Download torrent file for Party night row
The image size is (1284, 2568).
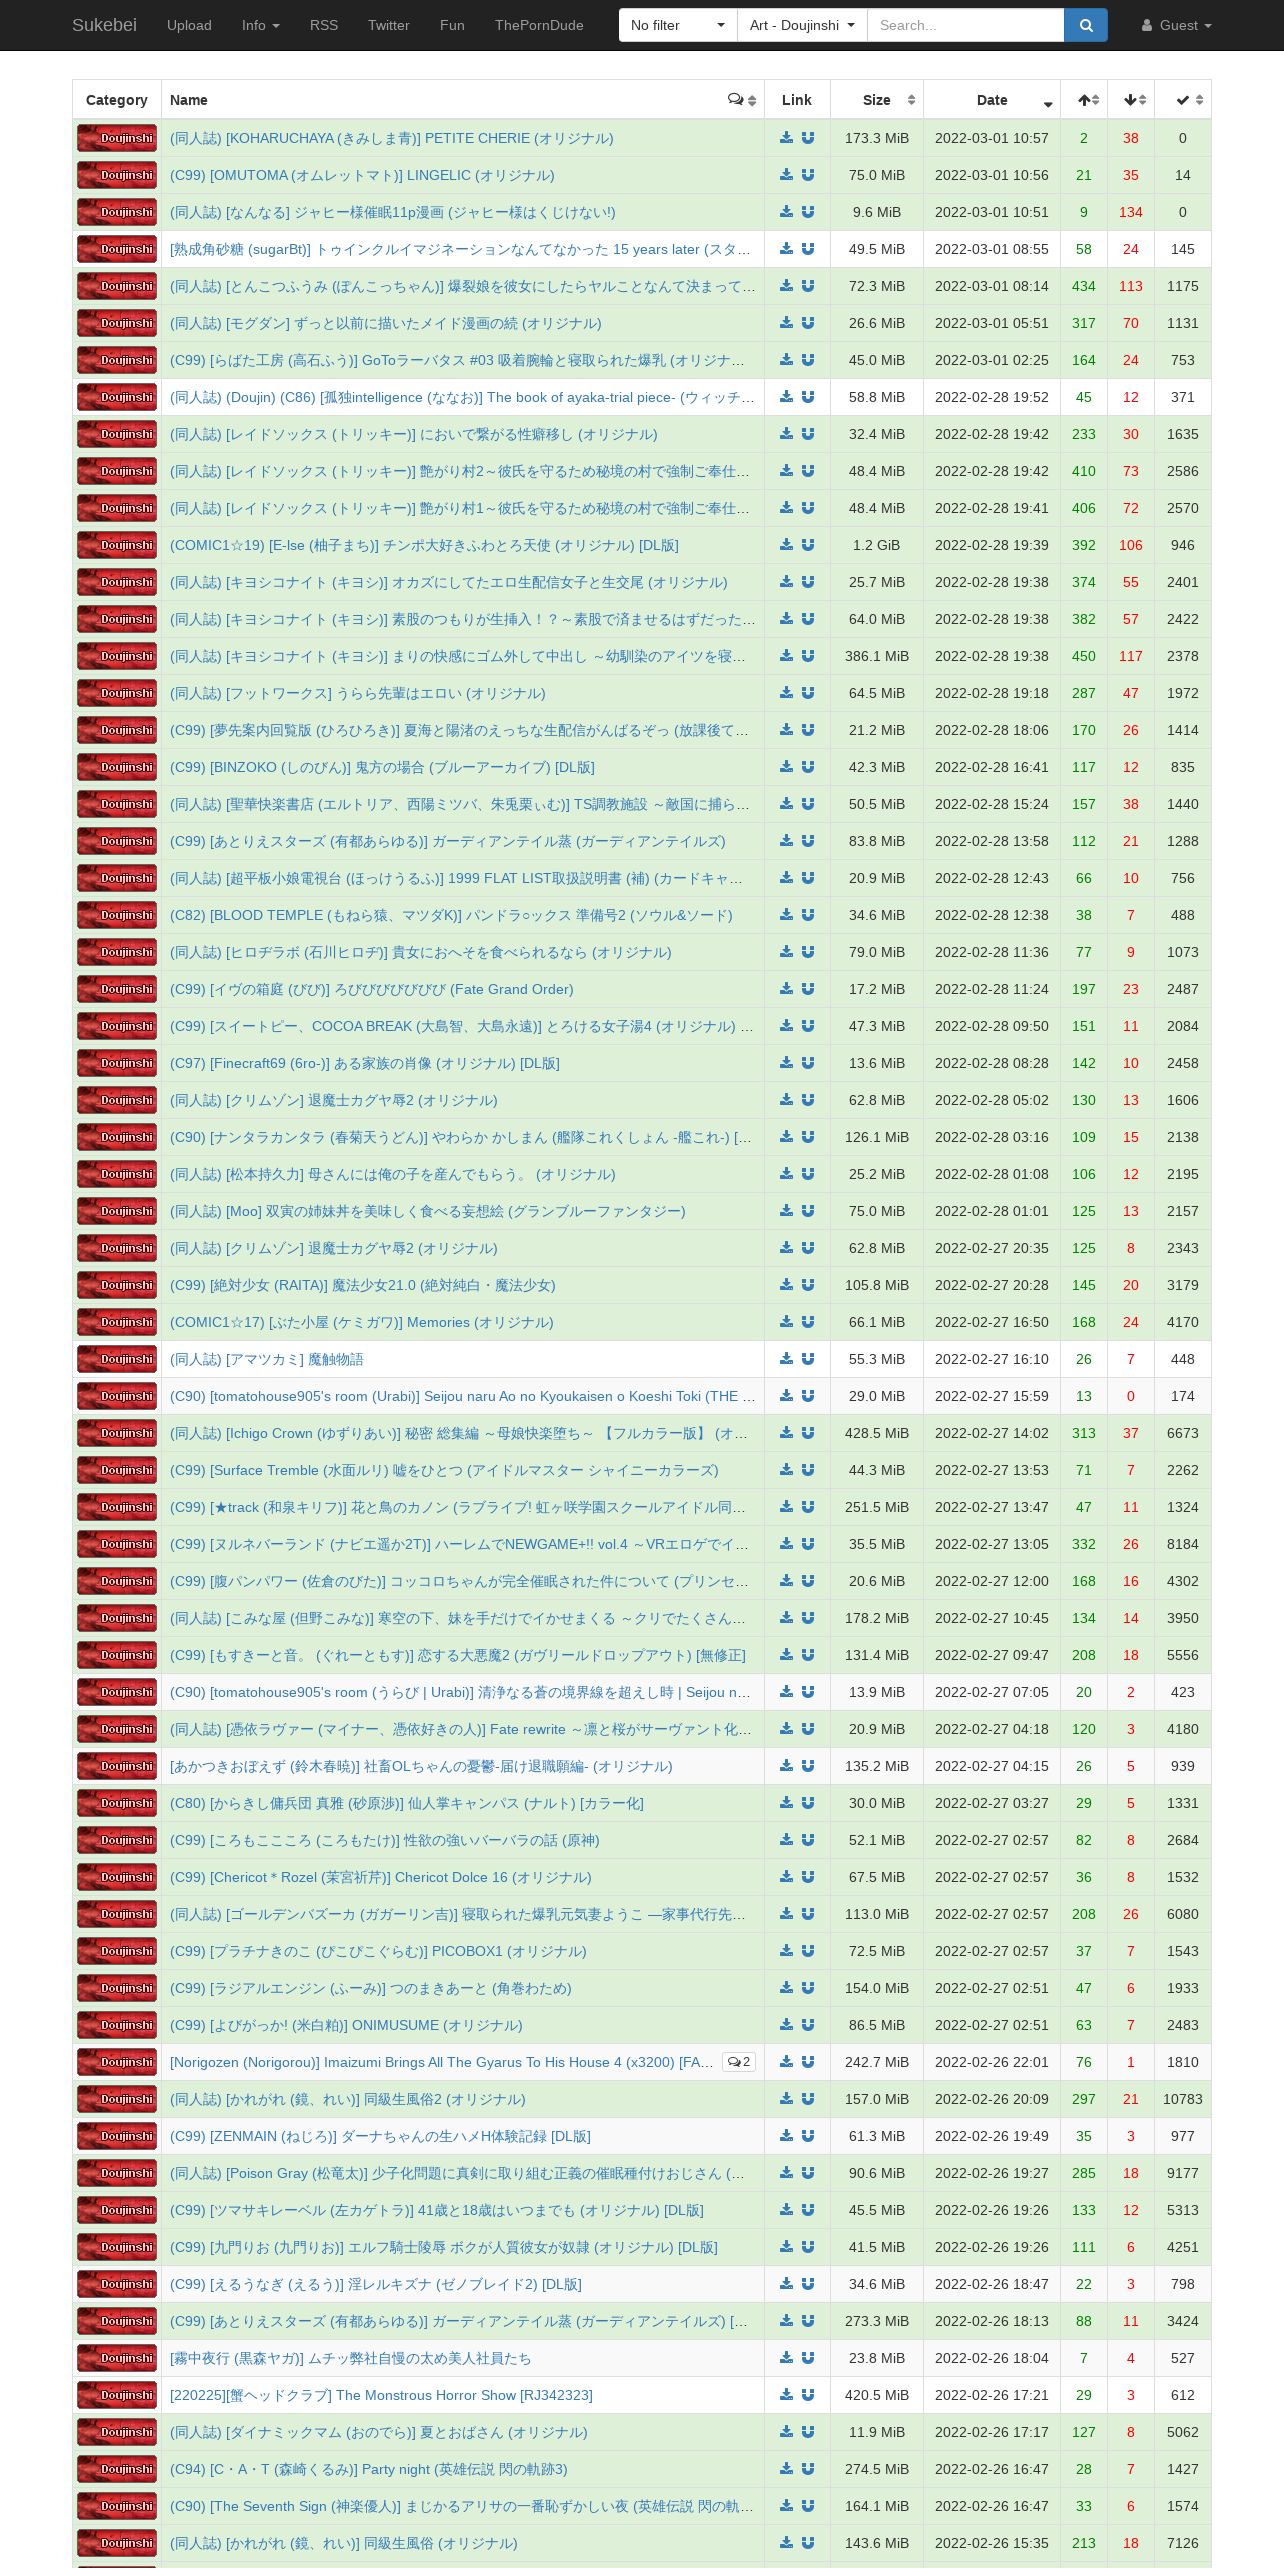[x=786, y=2469]
